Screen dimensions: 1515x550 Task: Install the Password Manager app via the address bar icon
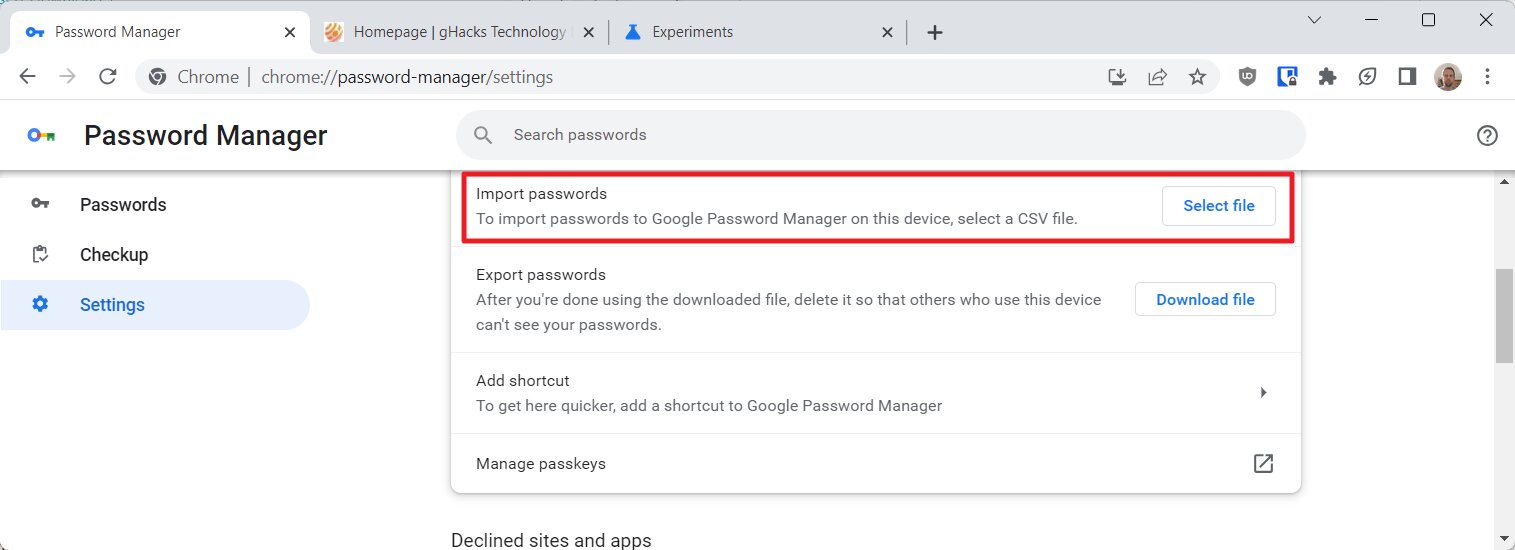coord(1118,77)
